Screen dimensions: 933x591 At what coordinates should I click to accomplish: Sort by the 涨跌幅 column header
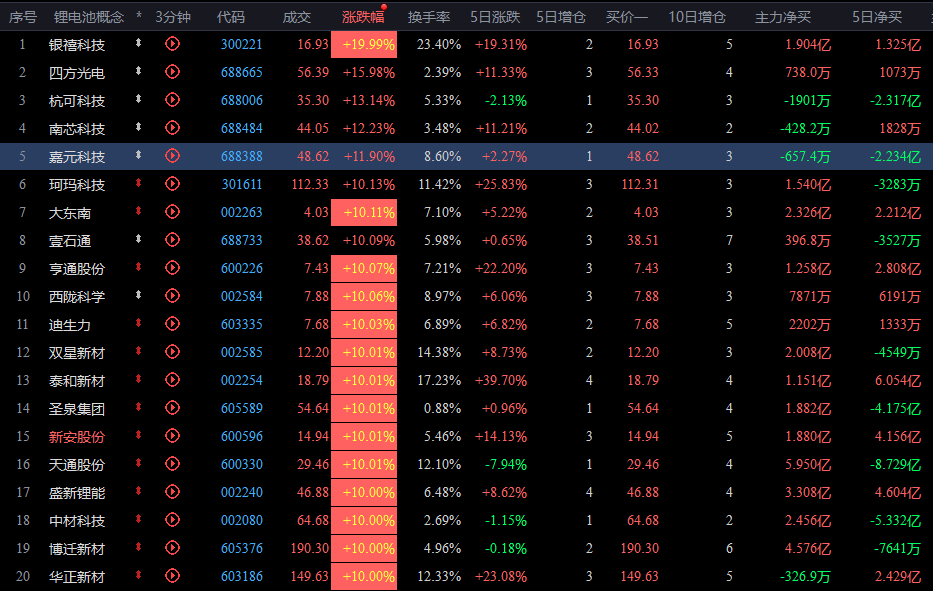pos(363,17)
